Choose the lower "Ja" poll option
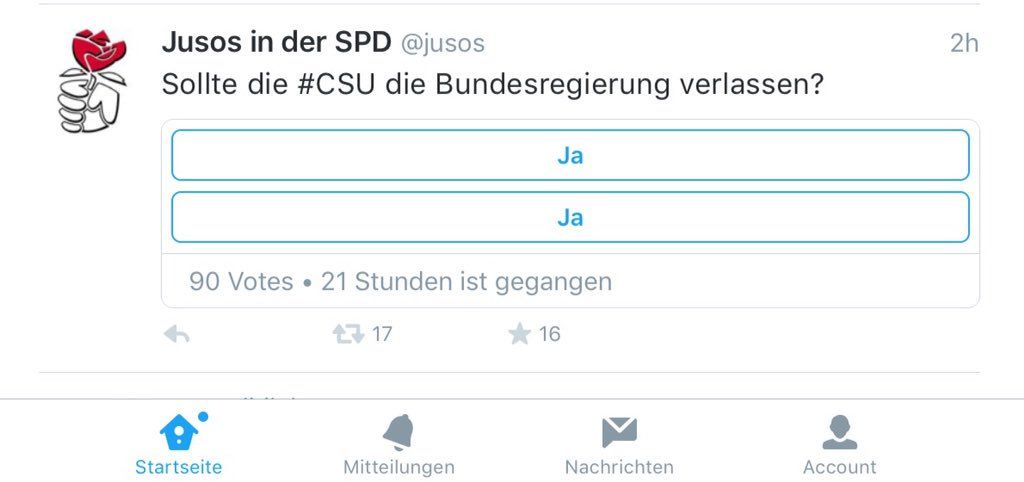Viewport: 1024px width, 482px height. (x=570, y=217)
